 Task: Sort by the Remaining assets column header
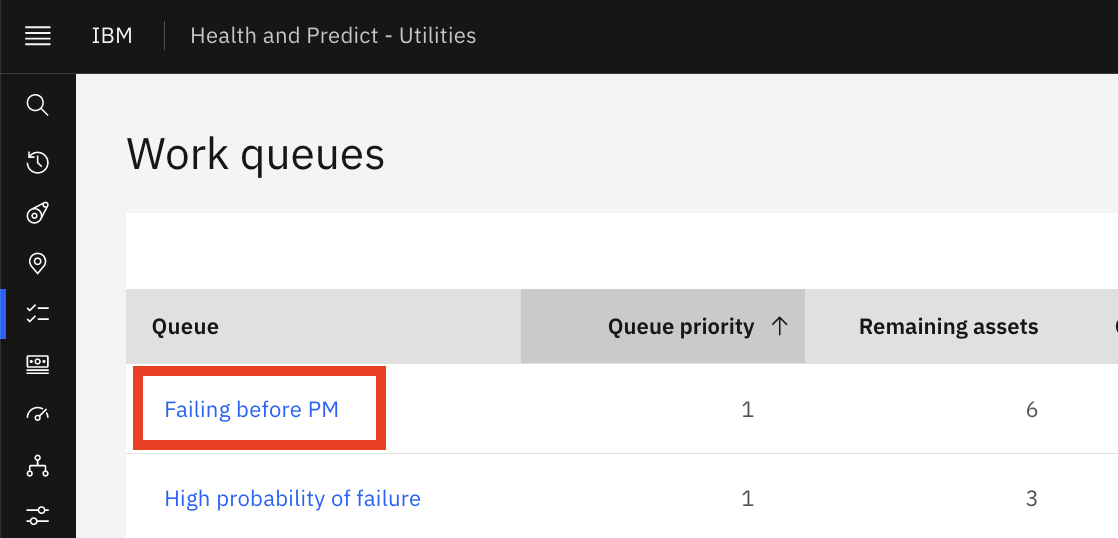(x=948, y=326)
